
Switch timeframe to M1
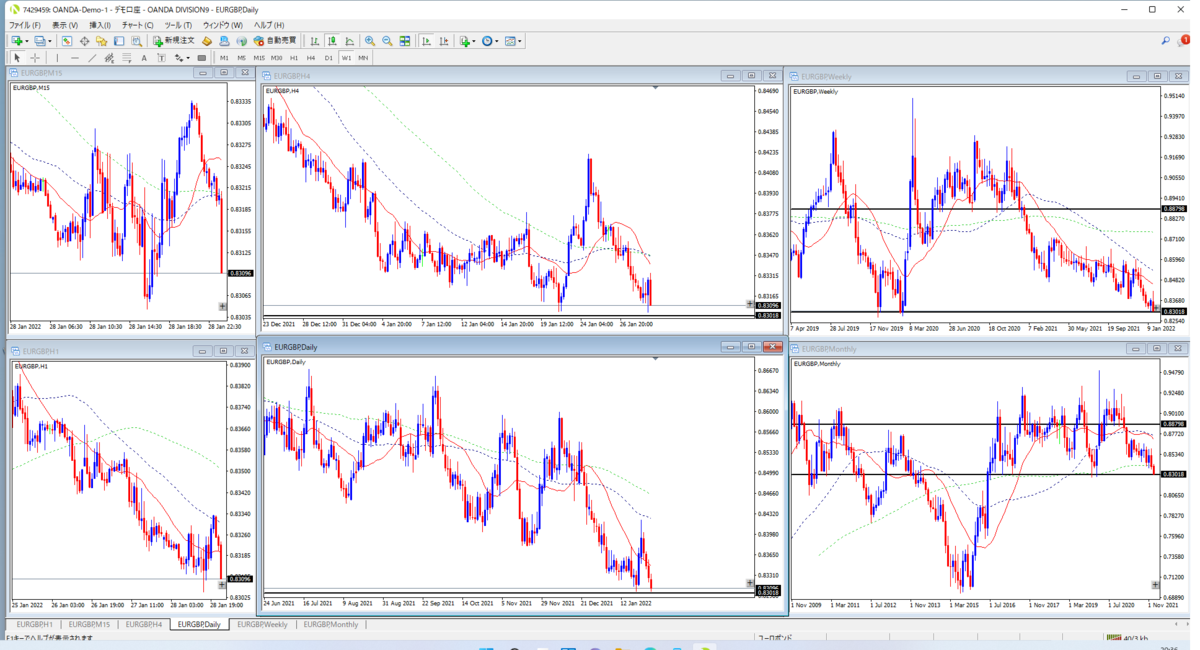coord(224,58)
